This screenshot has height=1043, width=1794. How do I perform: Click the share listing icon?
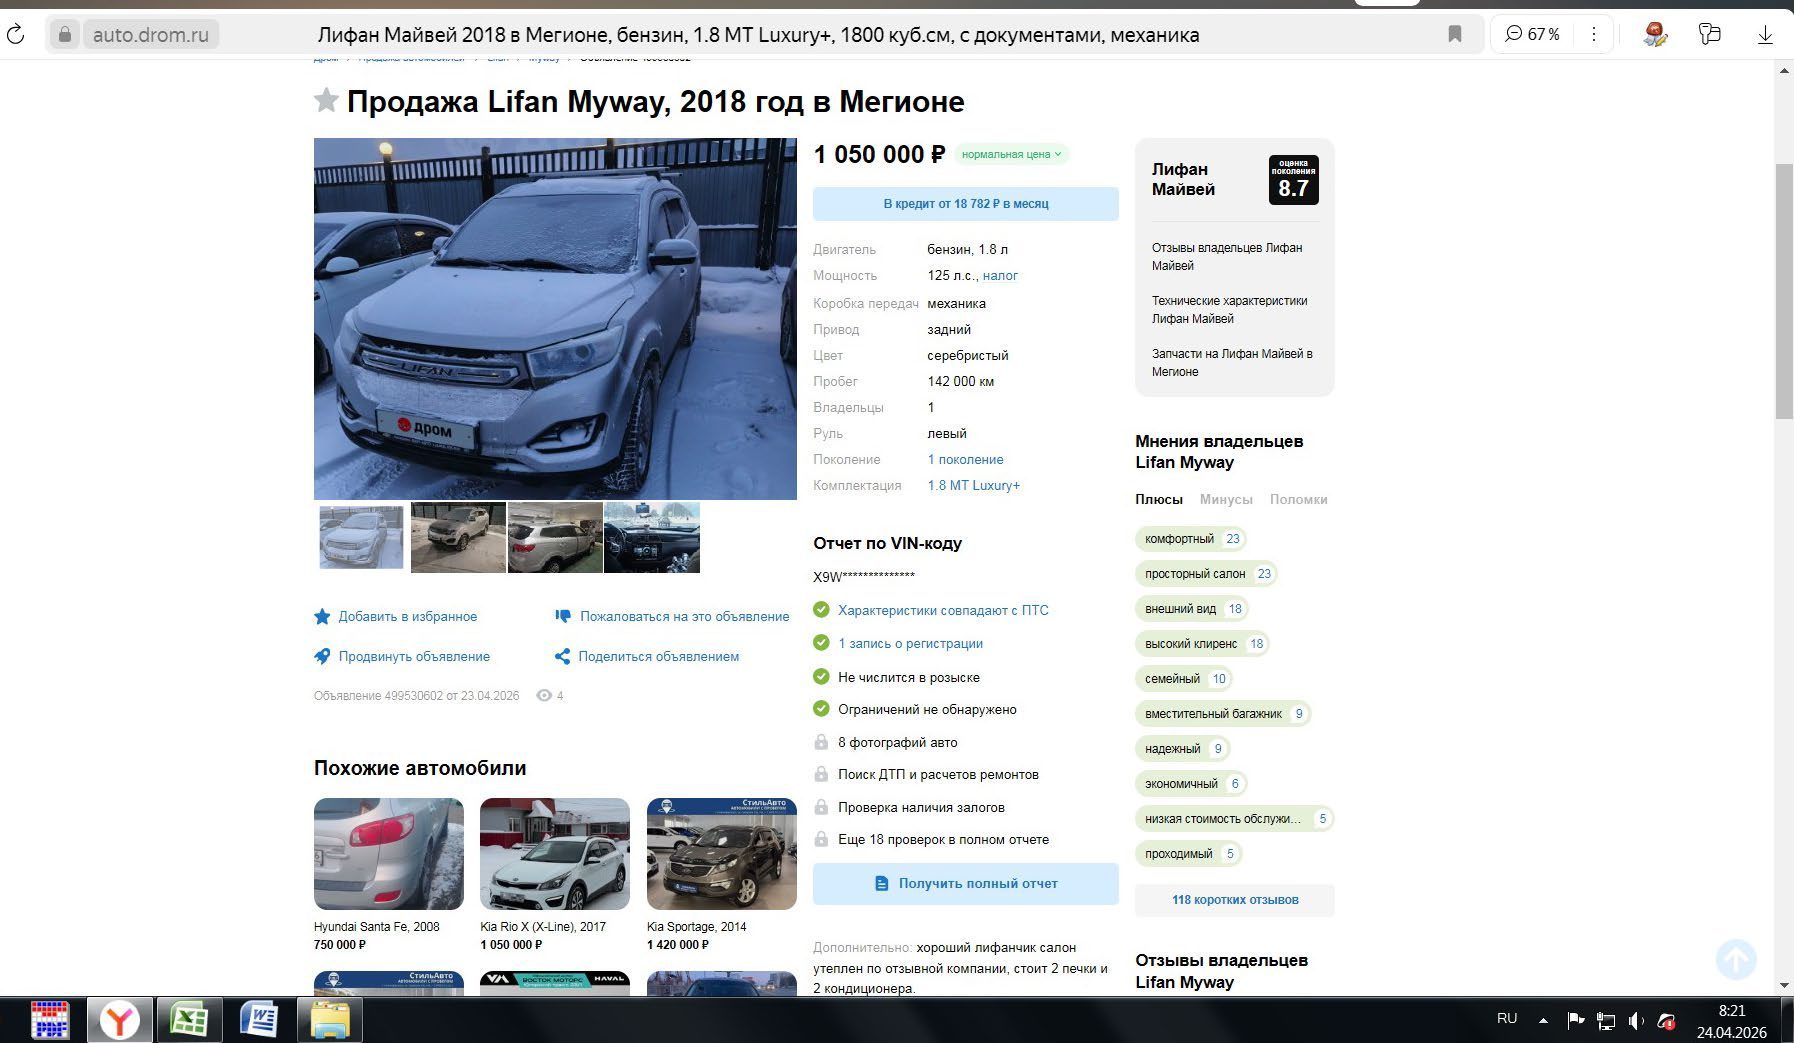562,657
